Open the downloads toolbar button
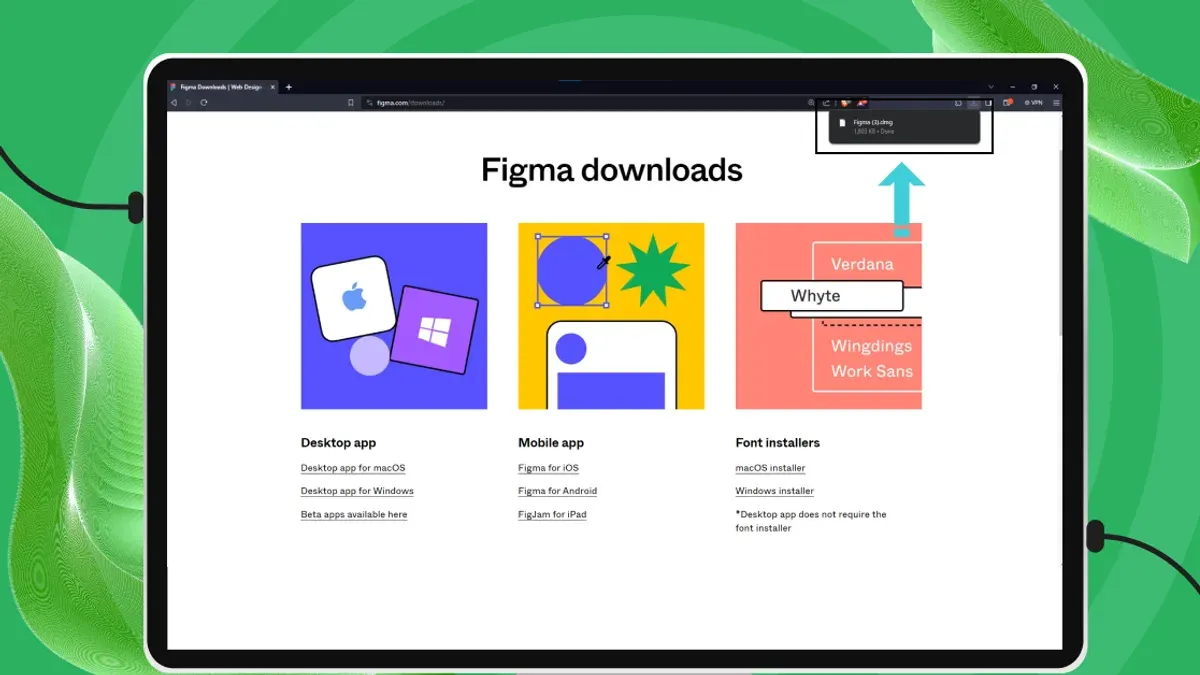The image size is (1200, 675). pos(973,103)
